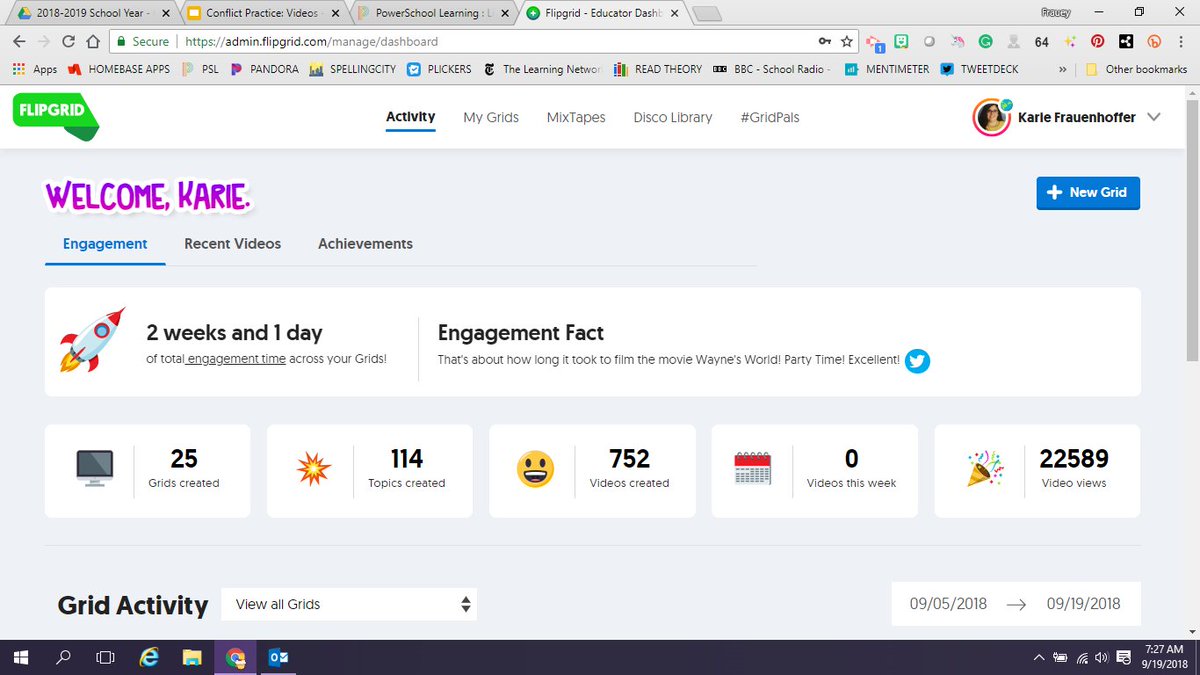Open Achievements tab

click(365, 244)
